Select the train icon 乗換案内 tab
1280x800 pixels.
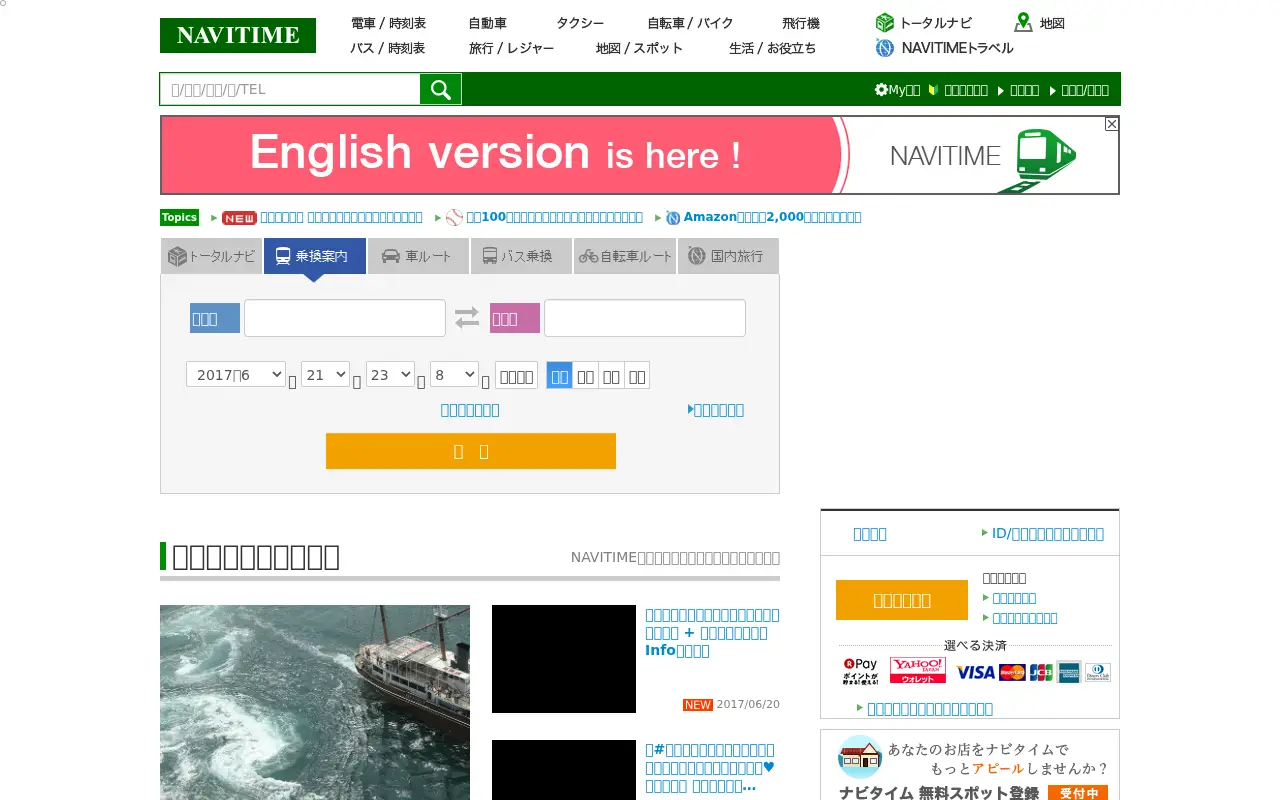tap(315, 256)
